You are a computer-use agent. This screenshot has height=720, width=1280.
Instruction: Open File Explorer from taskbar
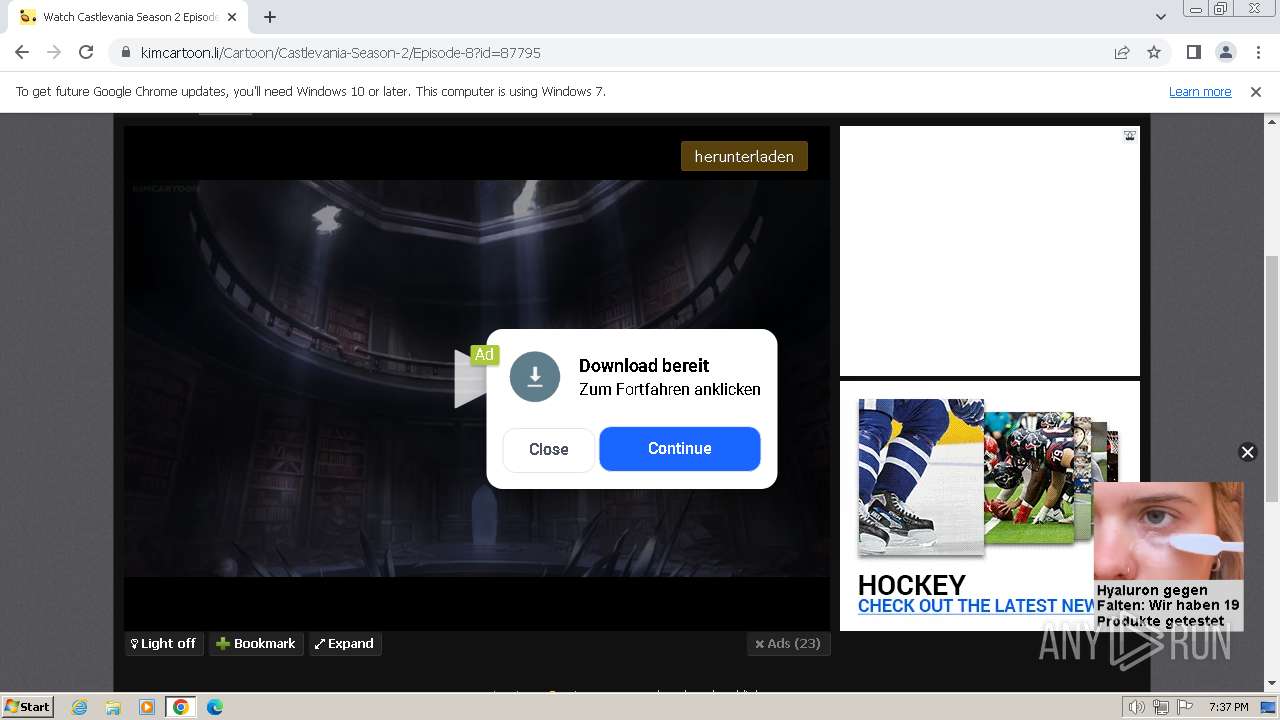[x=113, y=707]
